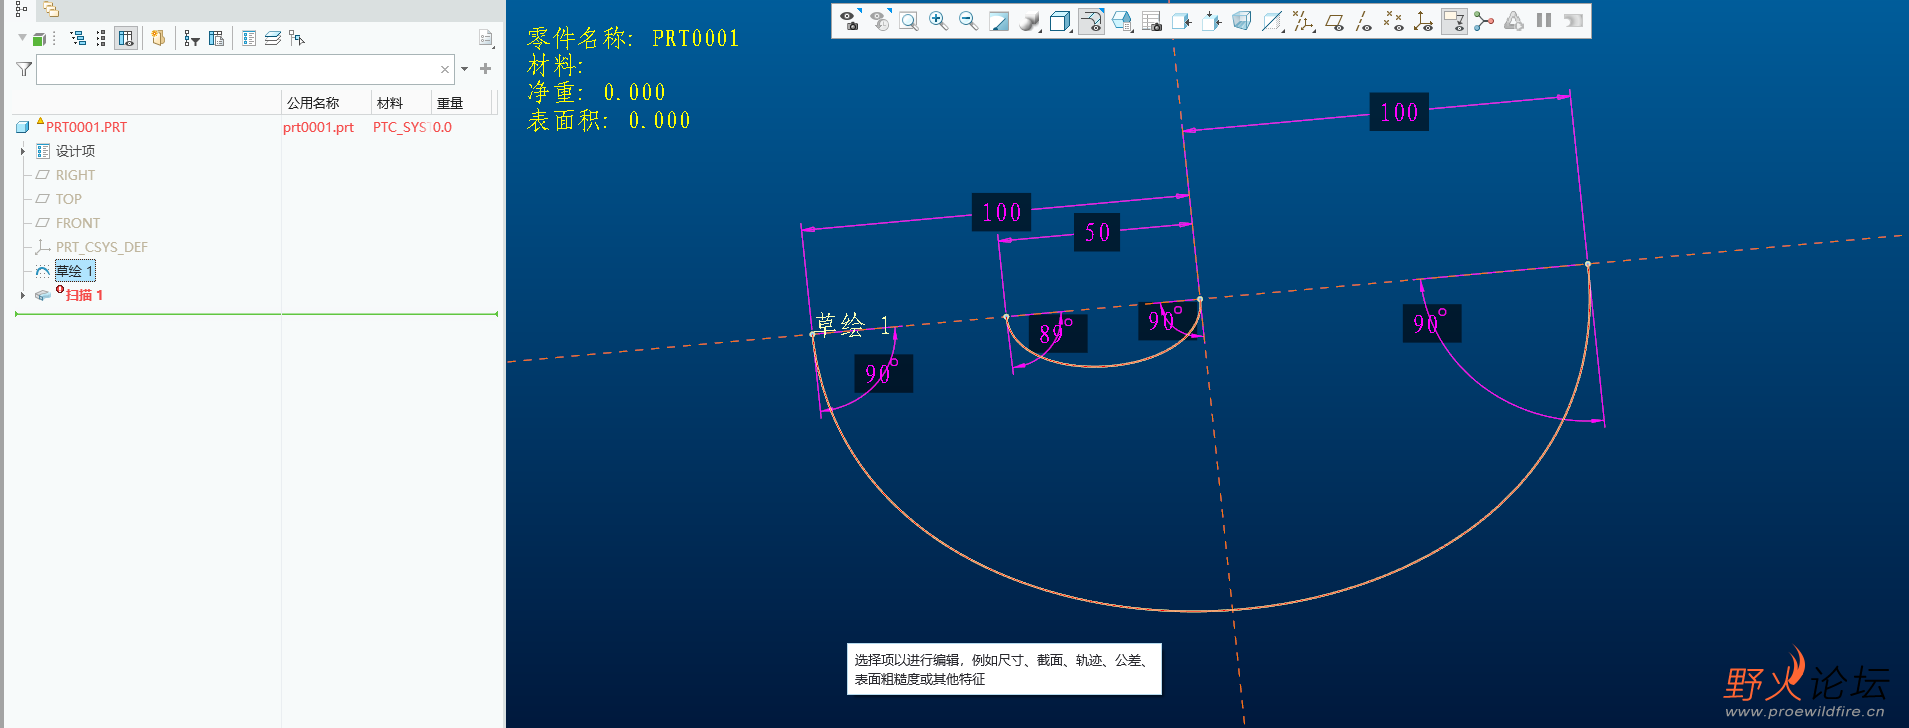1909x728 pixels.
Task: Select the 89° angle dimension
Action: coord(1057,334)
